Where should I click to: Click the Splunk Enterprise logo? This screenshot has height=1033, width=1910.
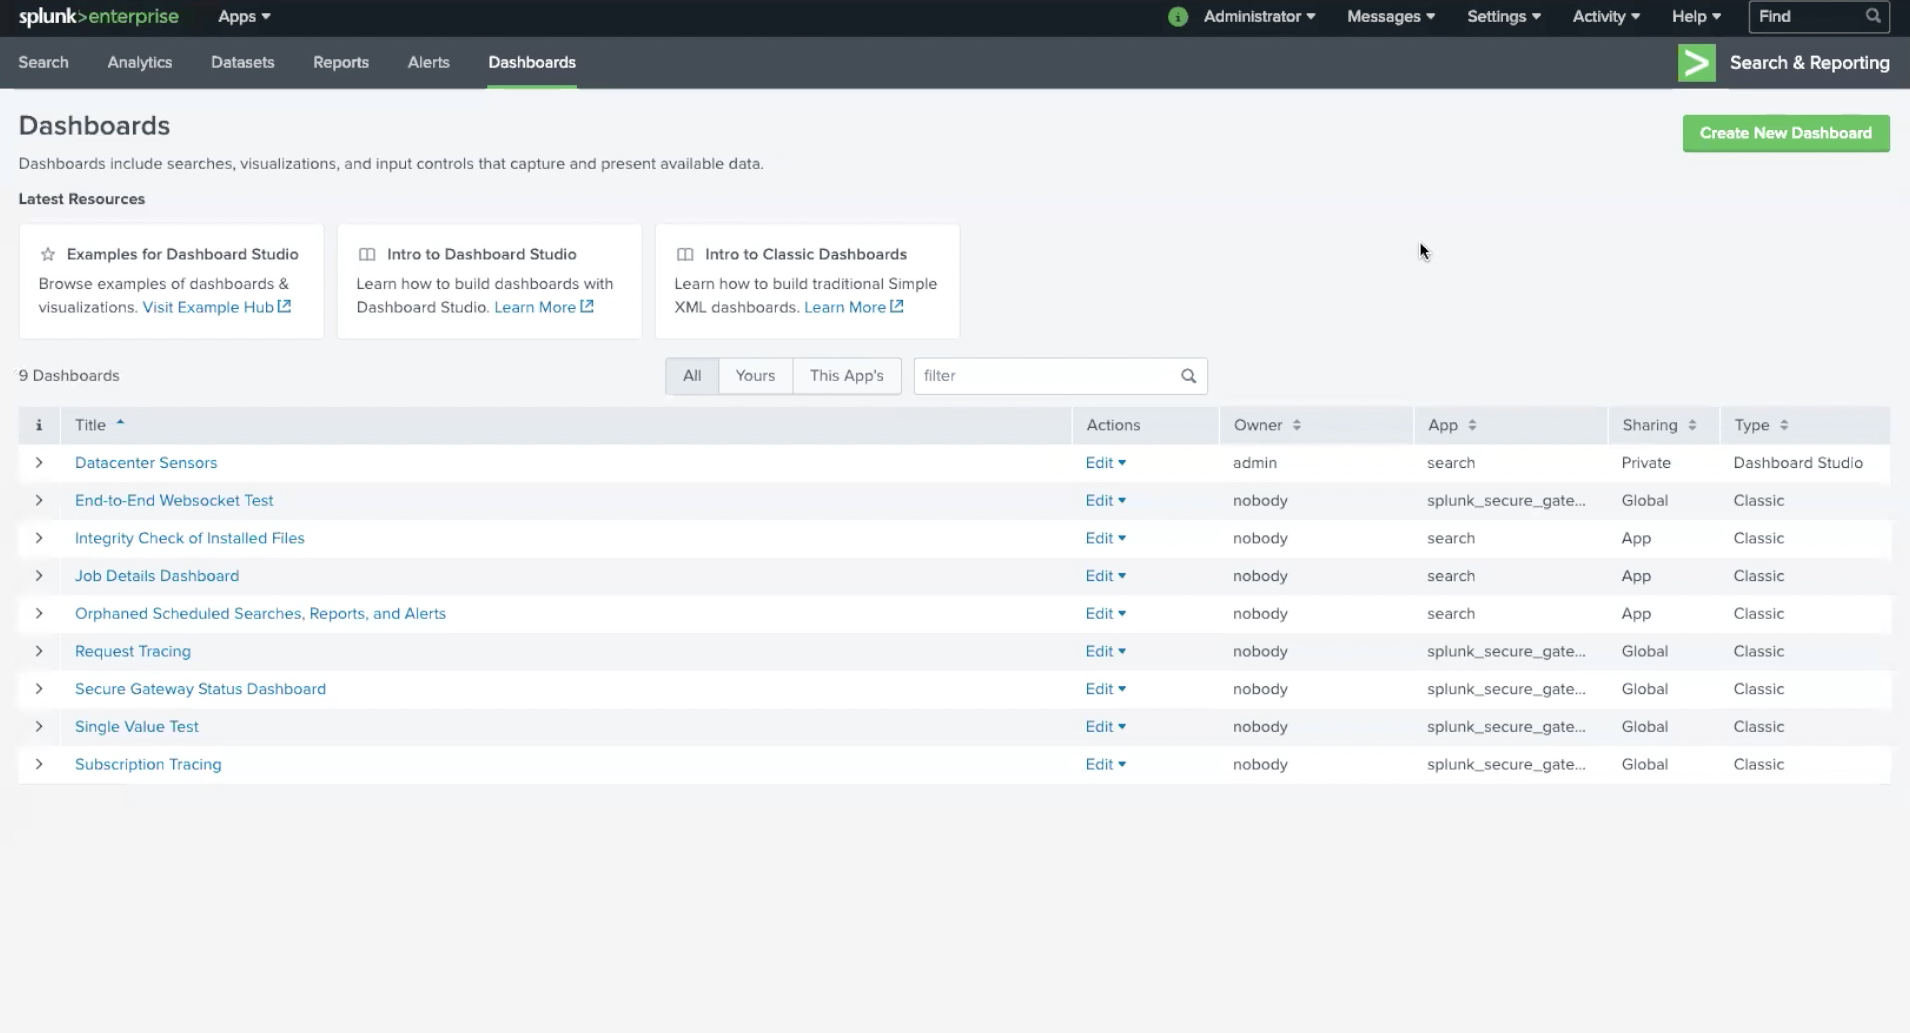[x=98, y=17]
